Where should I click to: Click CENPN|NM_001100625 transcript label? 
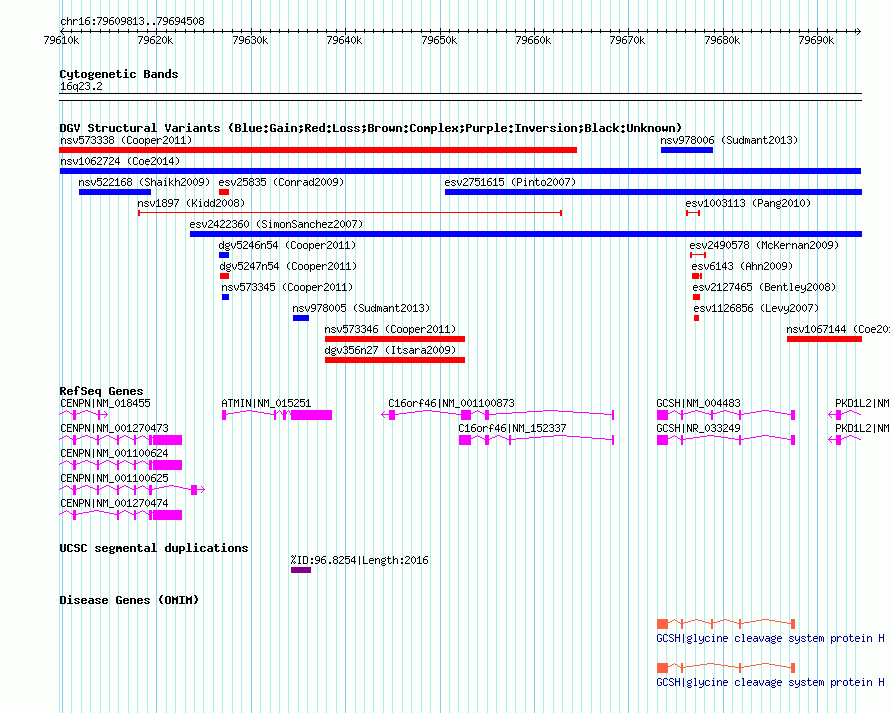[x=114, y=478]
